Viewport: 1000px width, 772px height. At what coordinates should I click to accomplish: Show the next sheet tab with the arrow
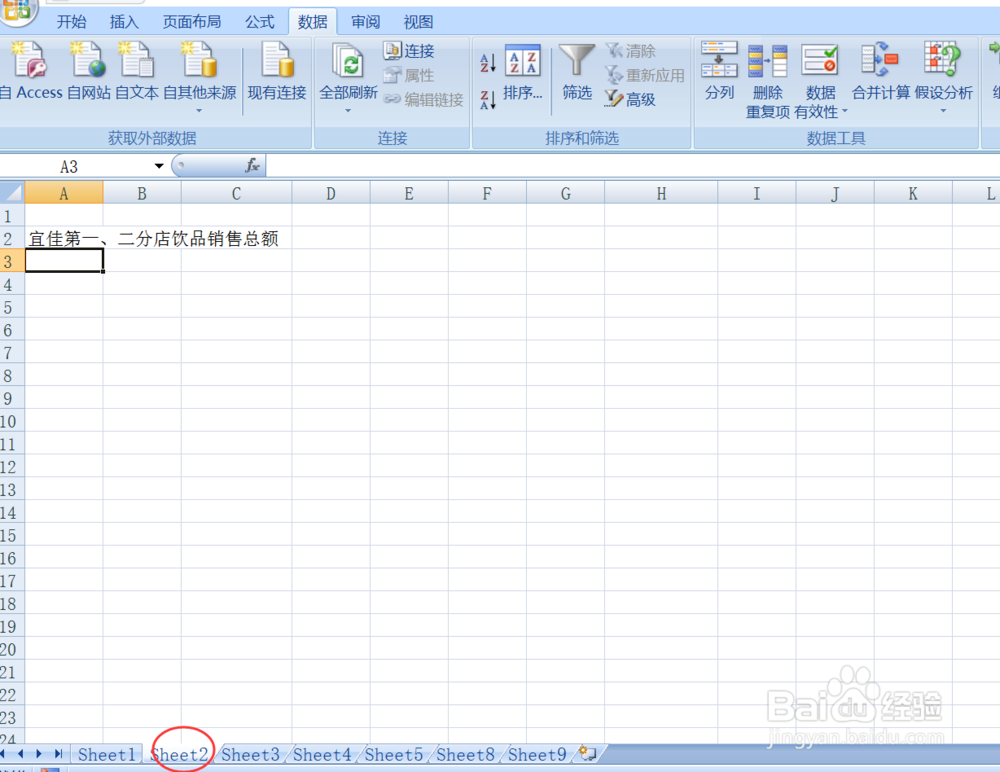click(39, 754)
